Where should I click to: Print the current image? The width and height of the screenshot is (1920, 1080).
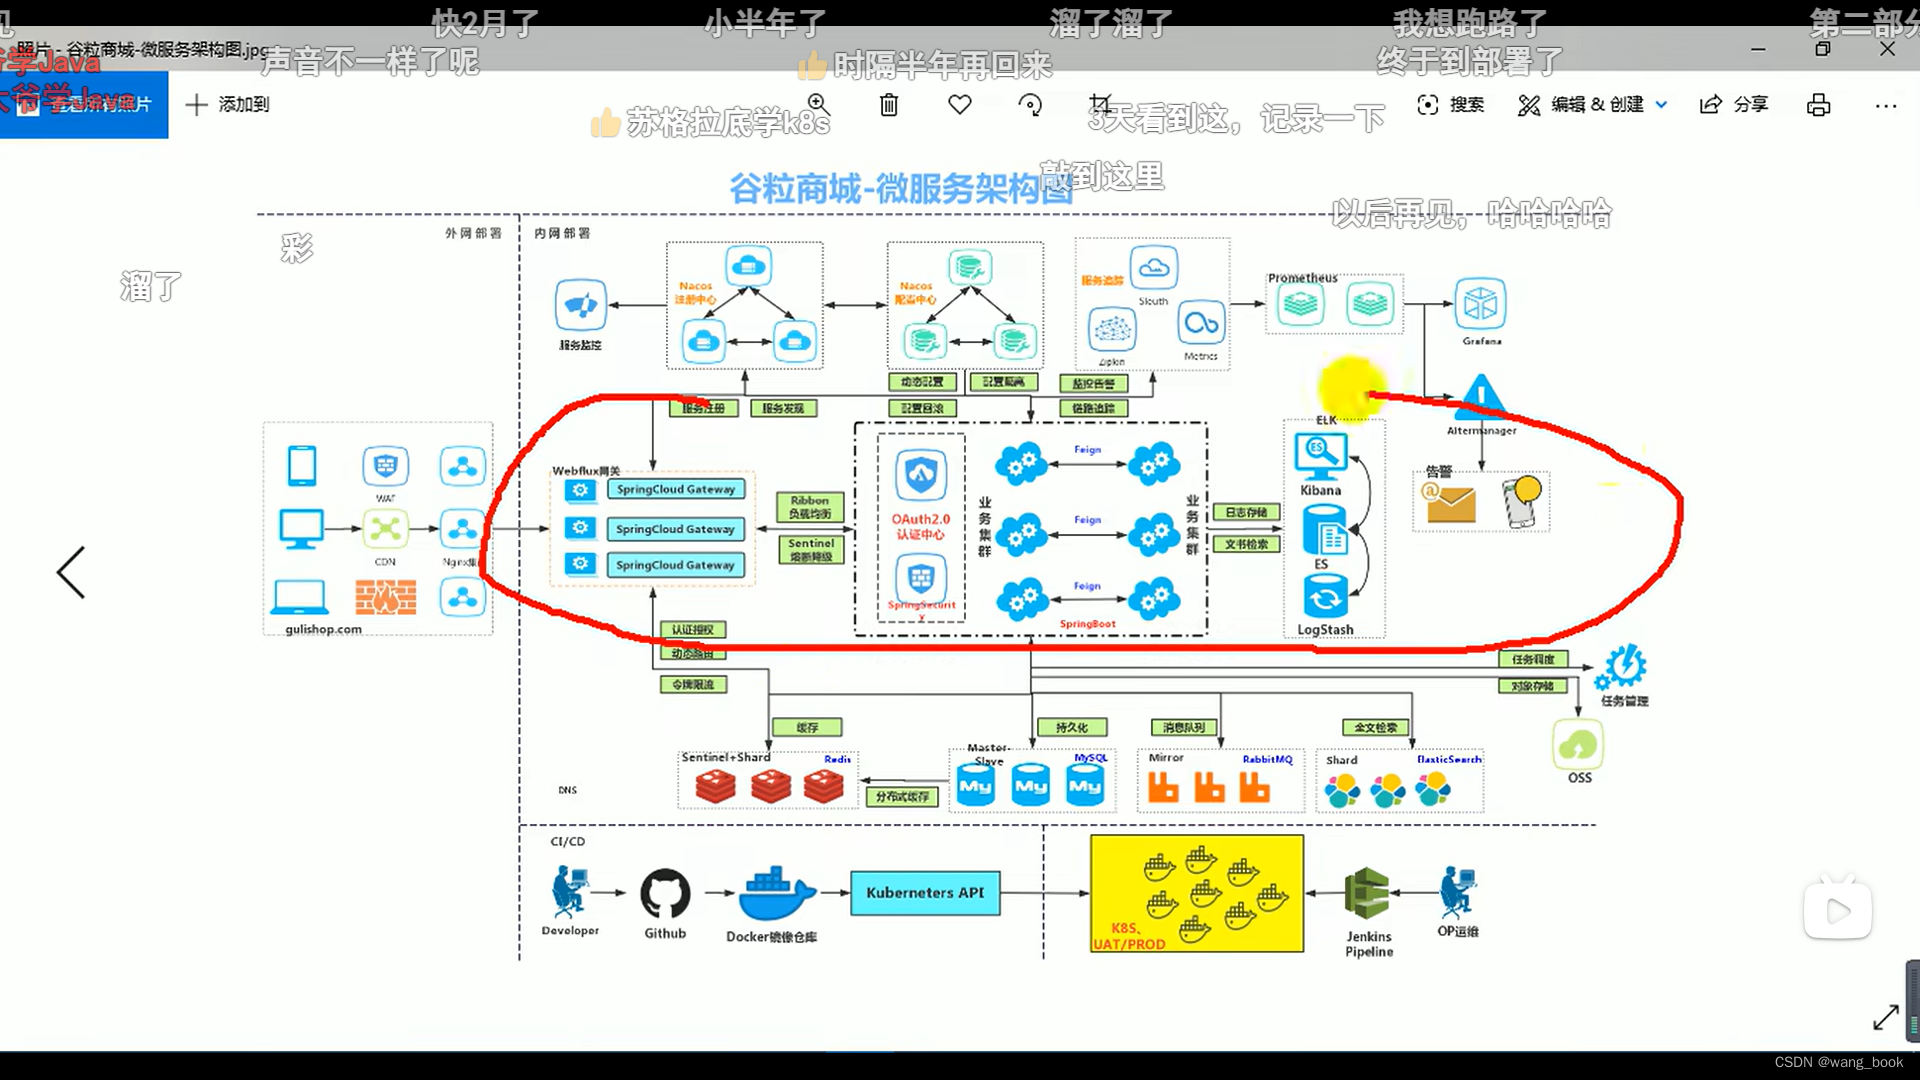coord(1819,104)
